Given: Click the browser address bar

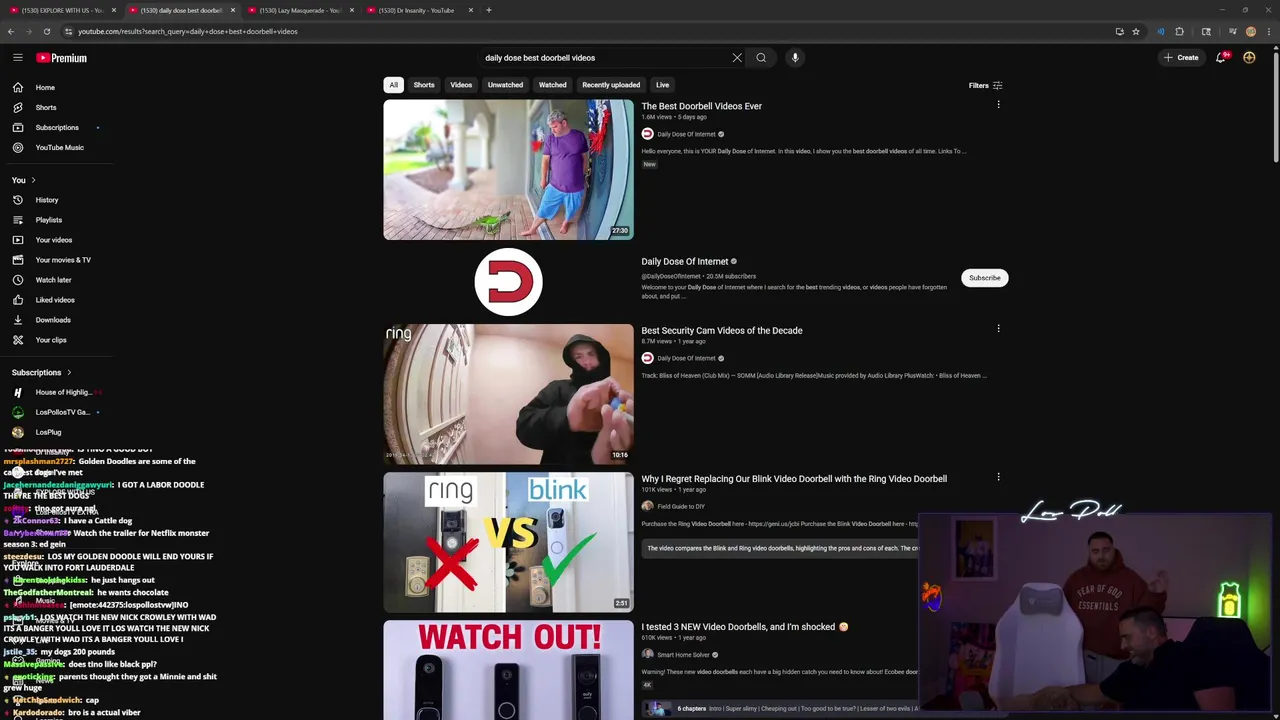Looking at the screenshot, I should [590, 31].
